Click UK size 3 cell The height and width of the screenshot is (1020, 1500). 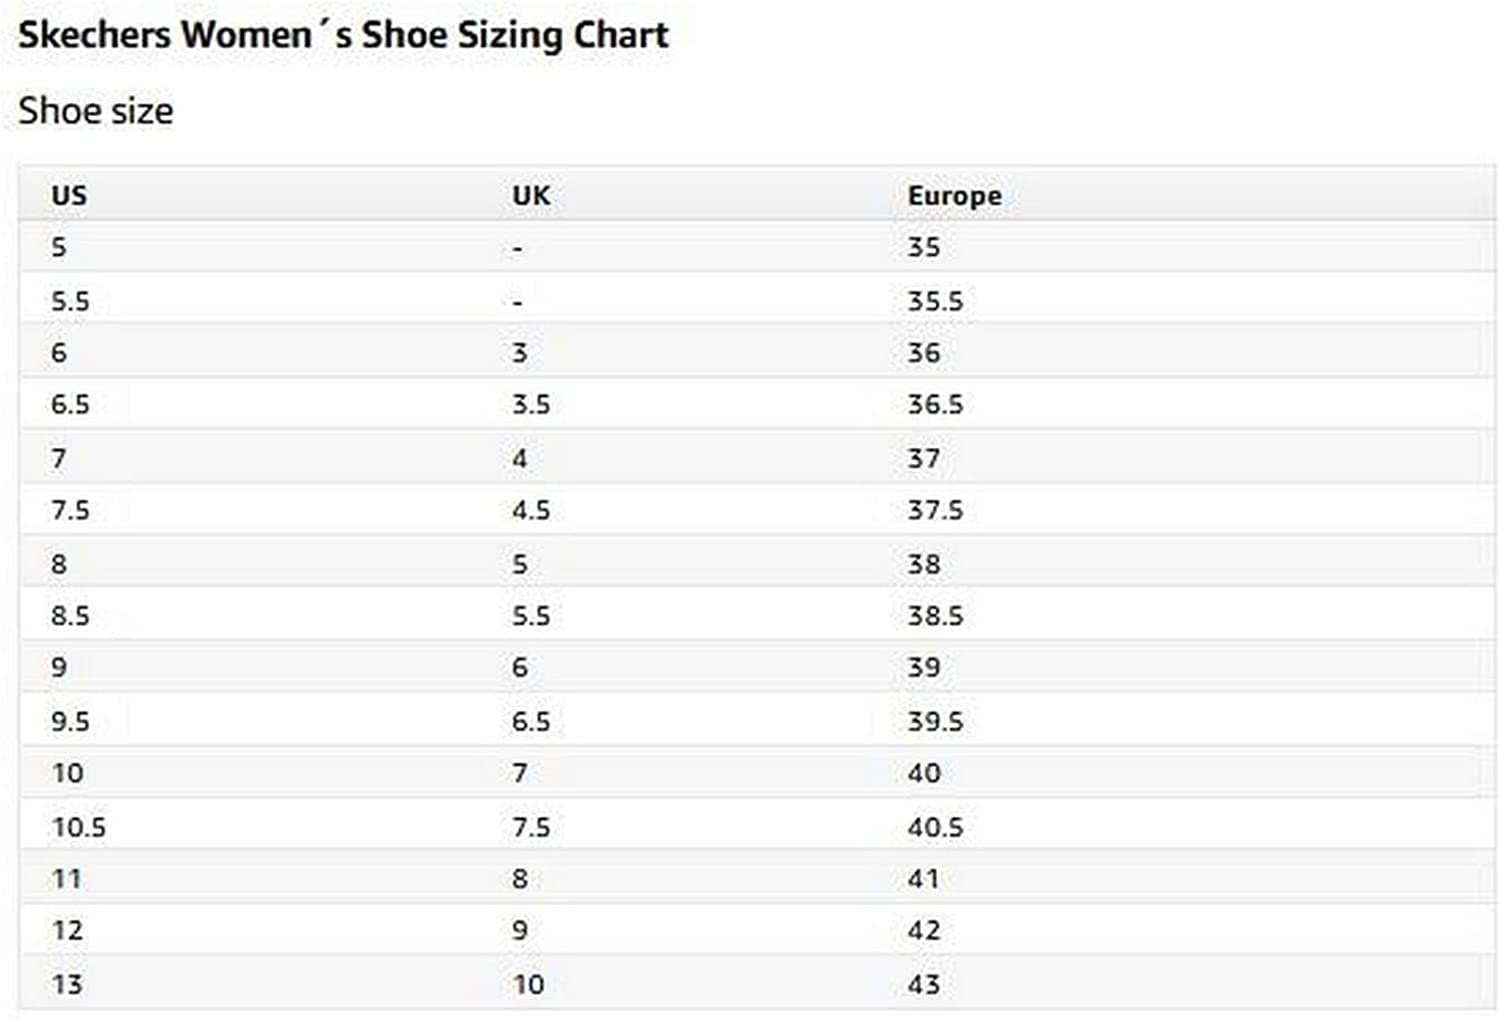click(520, 353)
